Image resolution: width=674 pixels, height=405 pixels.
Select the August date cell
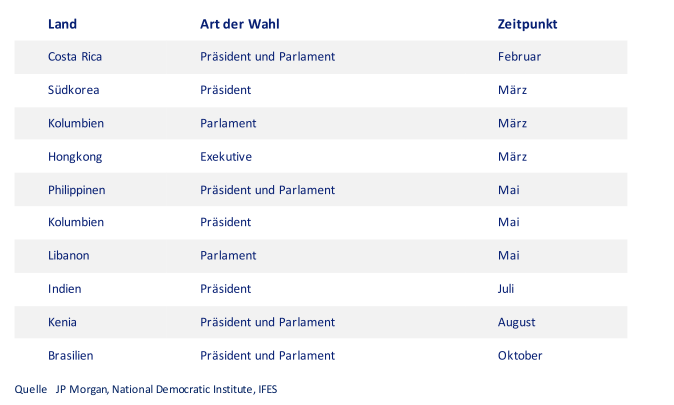[x=517, y=322]
